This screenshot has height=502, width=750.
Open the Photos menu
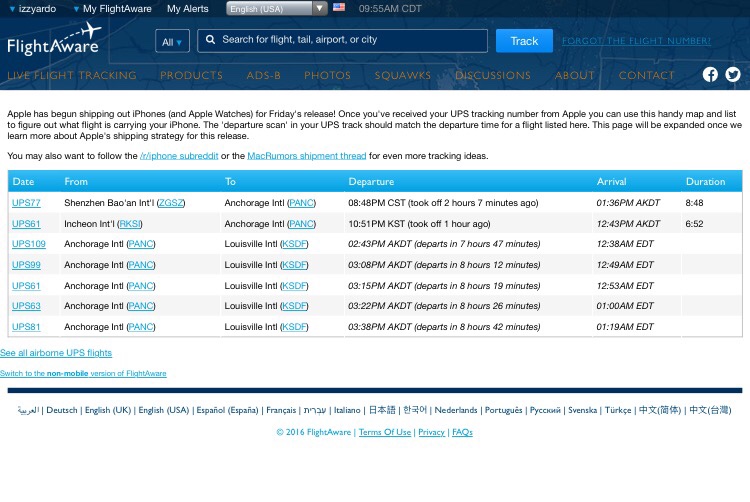(x=328, y=76)
